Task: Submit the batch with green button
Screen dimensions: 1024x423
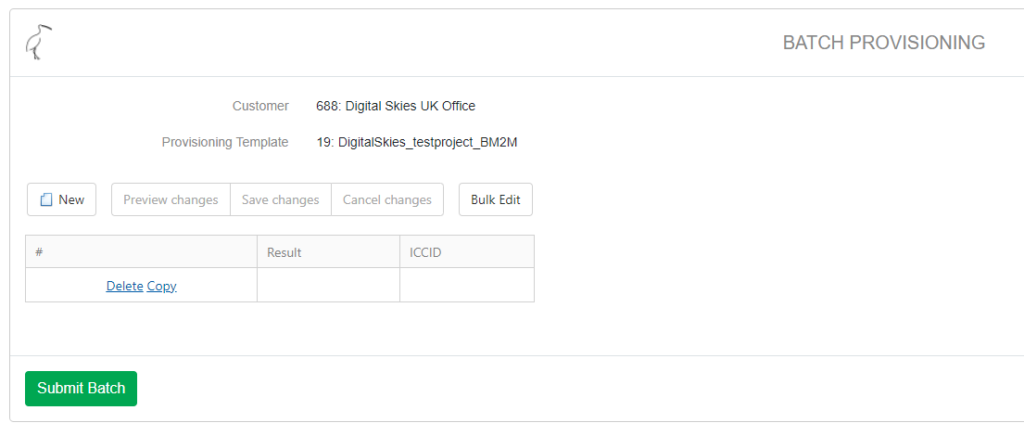Action: 81,388
